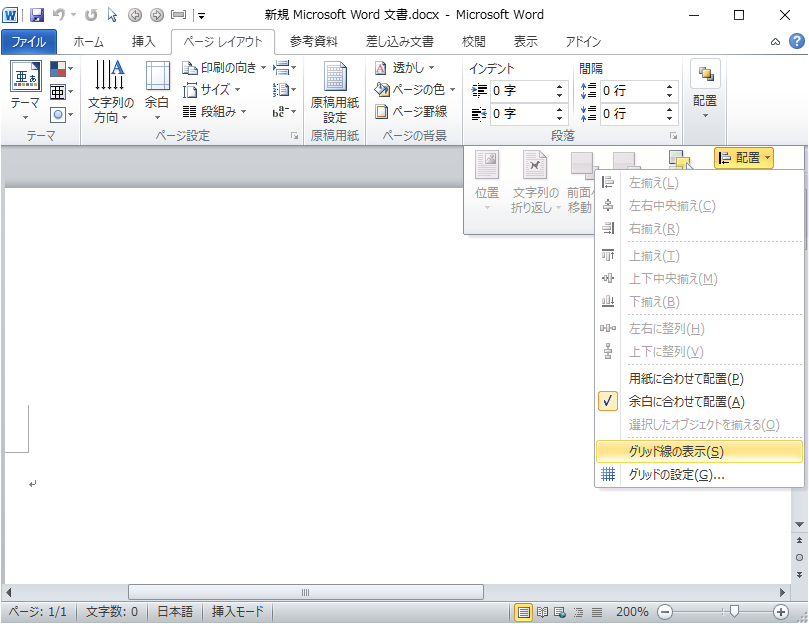This screenshot has width=809, height=624.
Task: Increase spacing before 0 行 stepper
Action: (x=669, y=86)
